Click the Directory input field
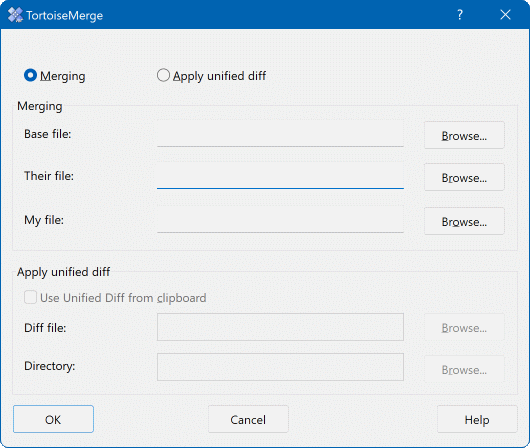The width and height of the screenshot is (530, 448). [280, 367]
